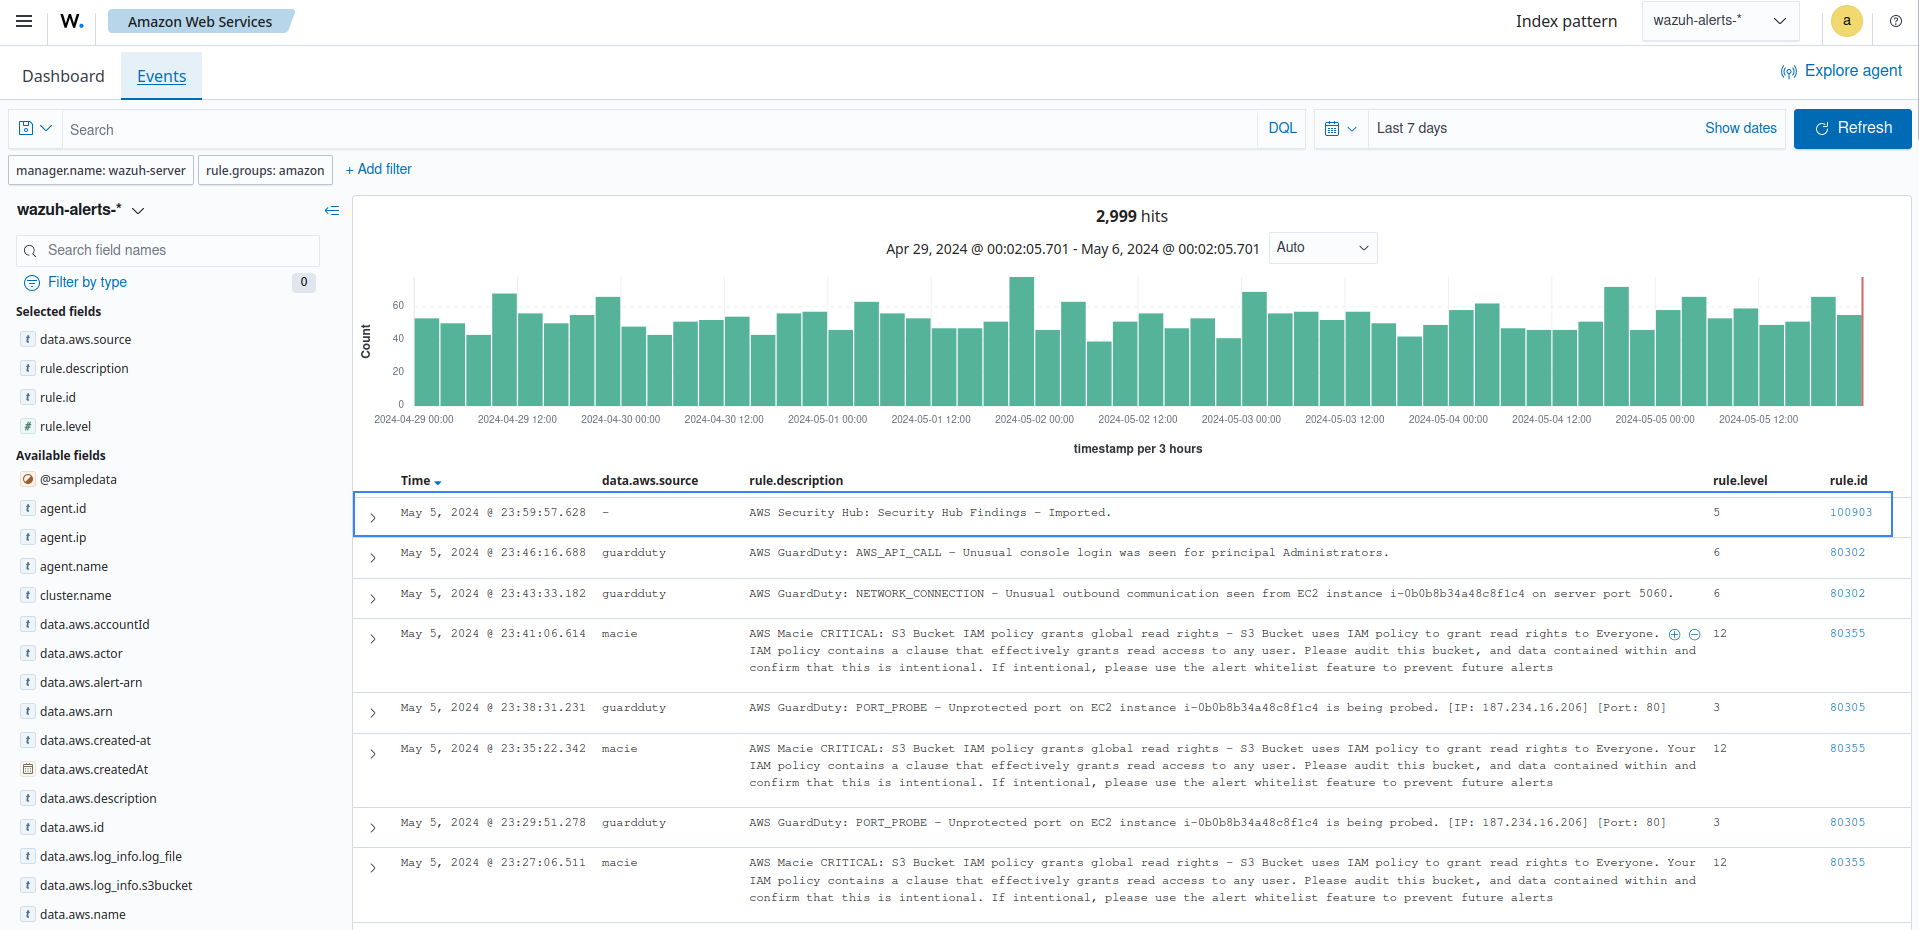Open the user profile avatar
1919x930 pixels.
pos(1846,21)
